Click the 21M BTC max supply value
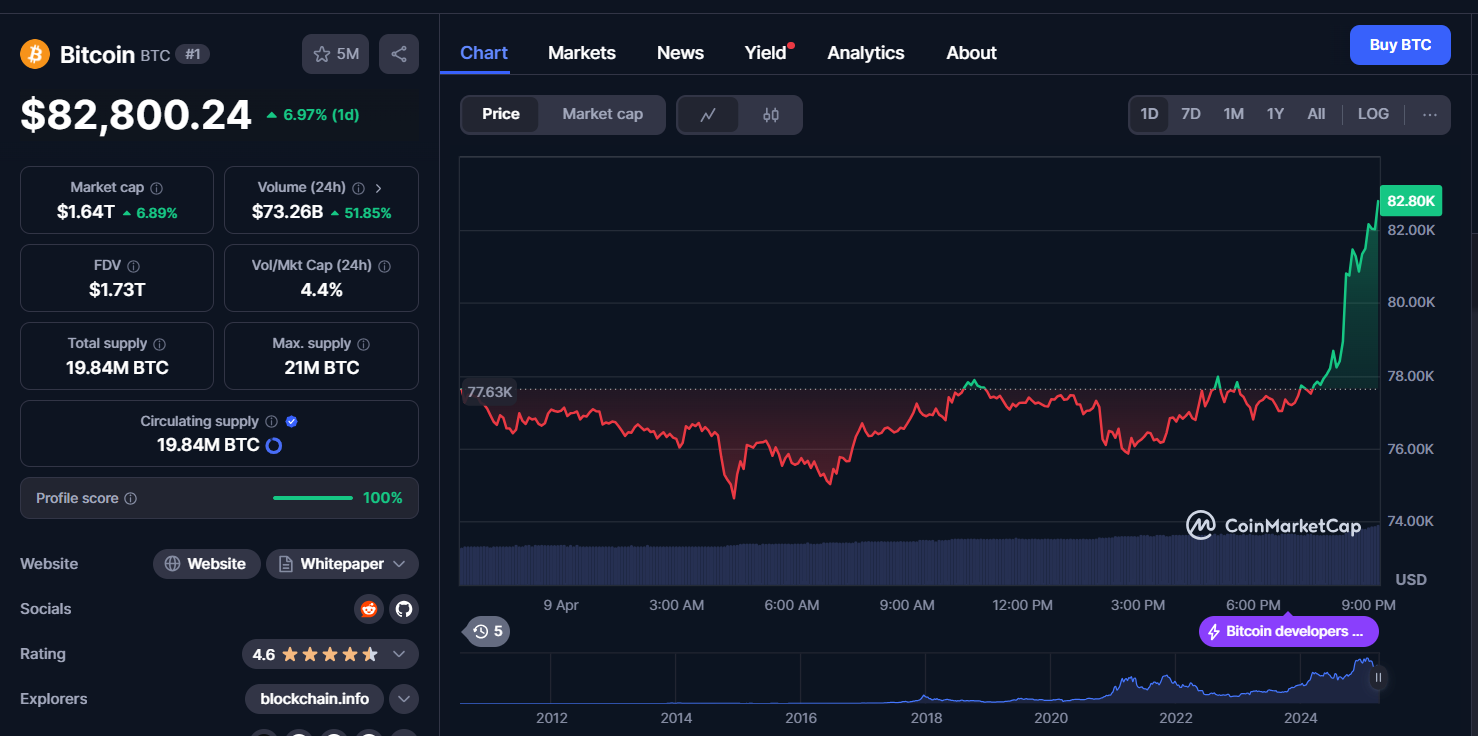The width and height of the screenshot is (1478, 736). 321,368
